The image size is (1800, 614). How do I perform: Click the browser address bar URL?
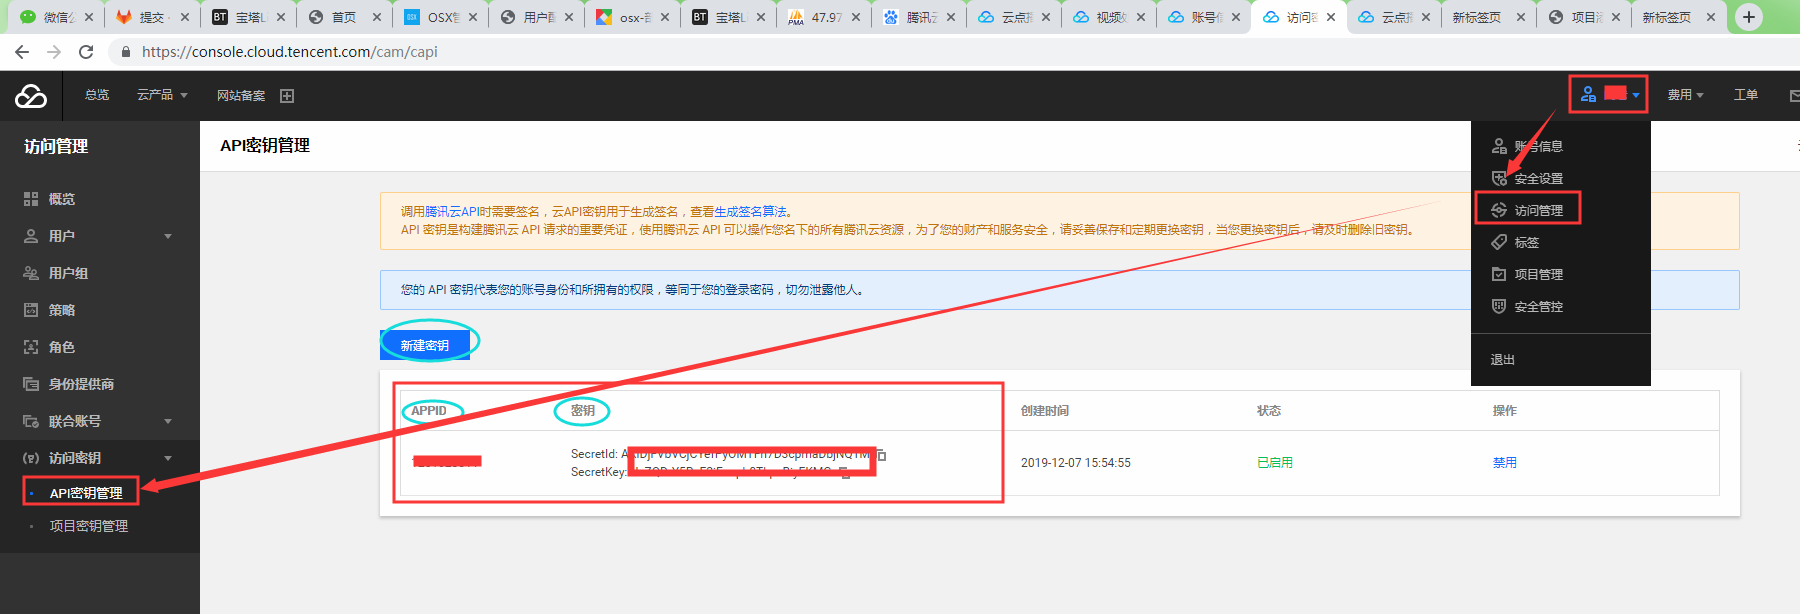tap(290, 52)
